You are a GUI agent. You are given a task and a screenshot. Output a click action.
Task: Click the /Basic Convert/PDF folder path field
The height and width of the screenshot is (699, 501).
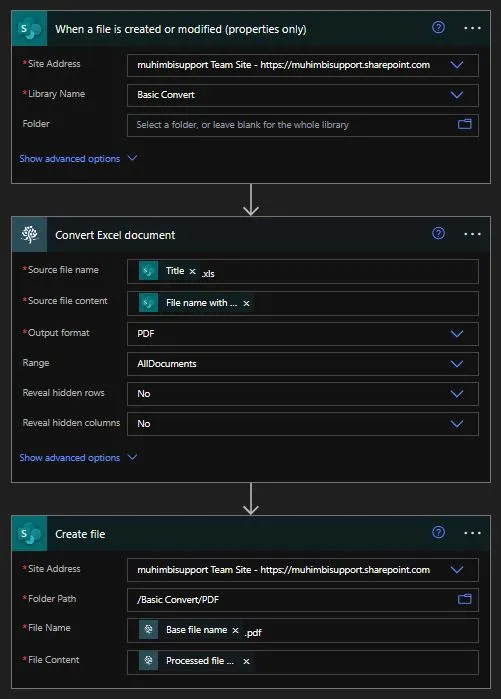coord(303,600)
